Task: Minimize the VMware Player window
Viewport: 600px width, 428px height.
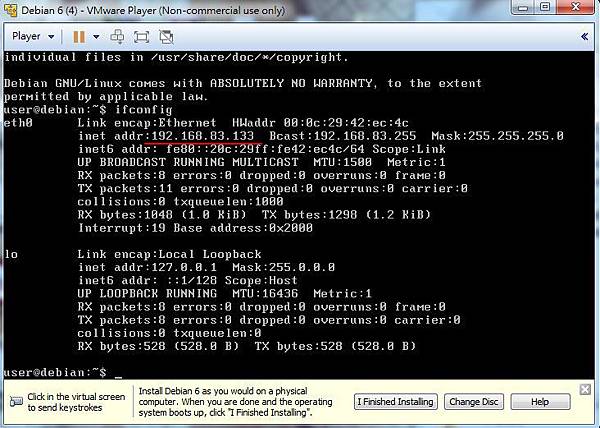Action: tap(523, 7)
